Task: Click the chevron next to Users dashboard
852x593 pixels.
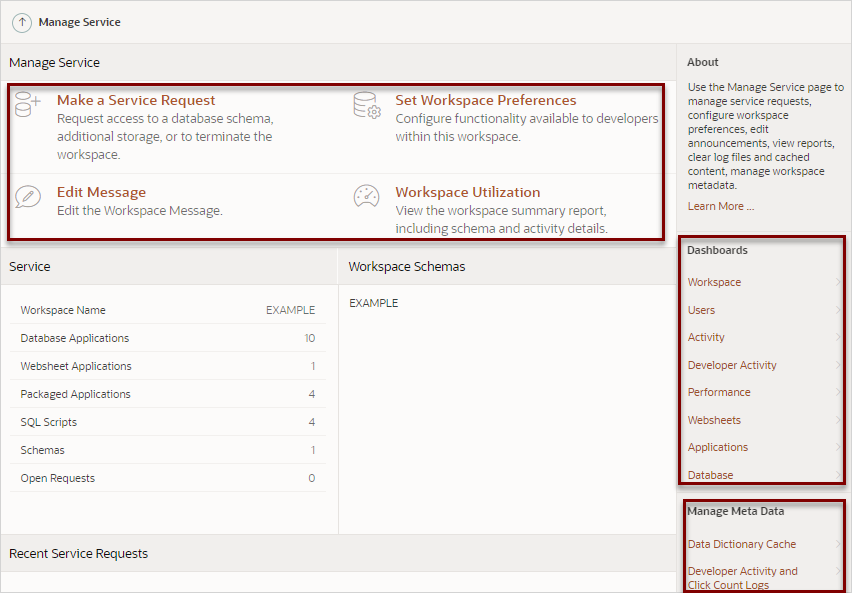Action: pos(838,310)
